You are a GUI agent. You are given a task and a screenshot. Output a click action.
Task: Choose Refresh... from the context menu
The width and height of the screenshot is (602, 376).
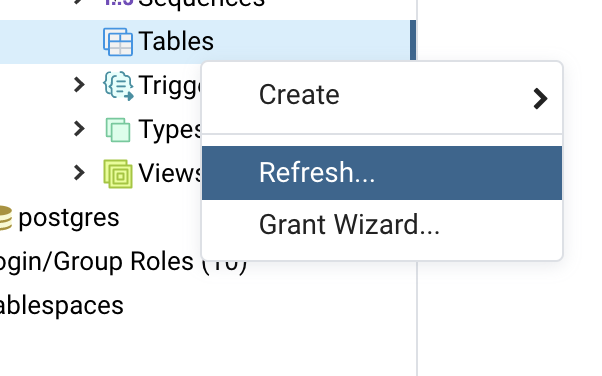382,173
